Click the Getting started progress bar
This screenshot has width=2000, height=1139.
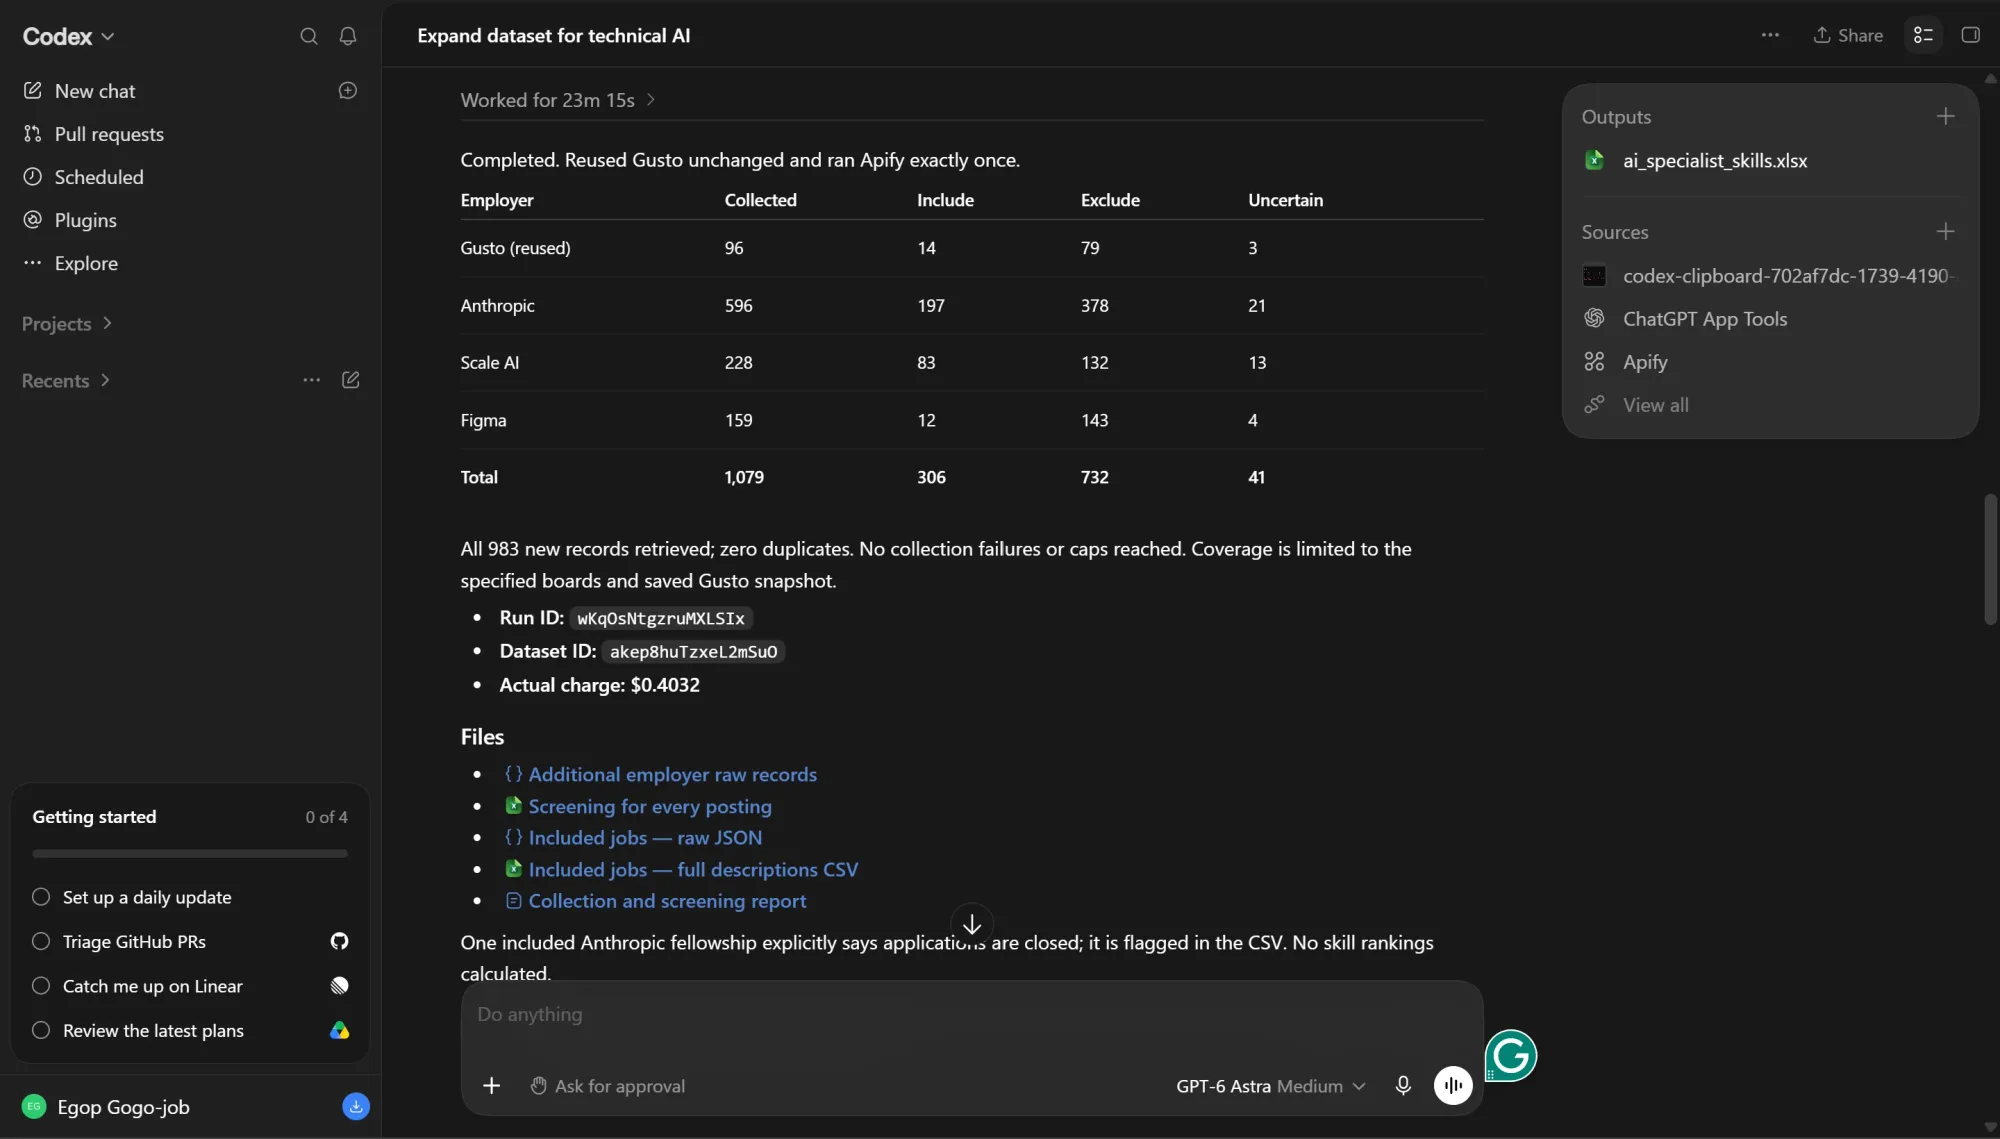190,854
